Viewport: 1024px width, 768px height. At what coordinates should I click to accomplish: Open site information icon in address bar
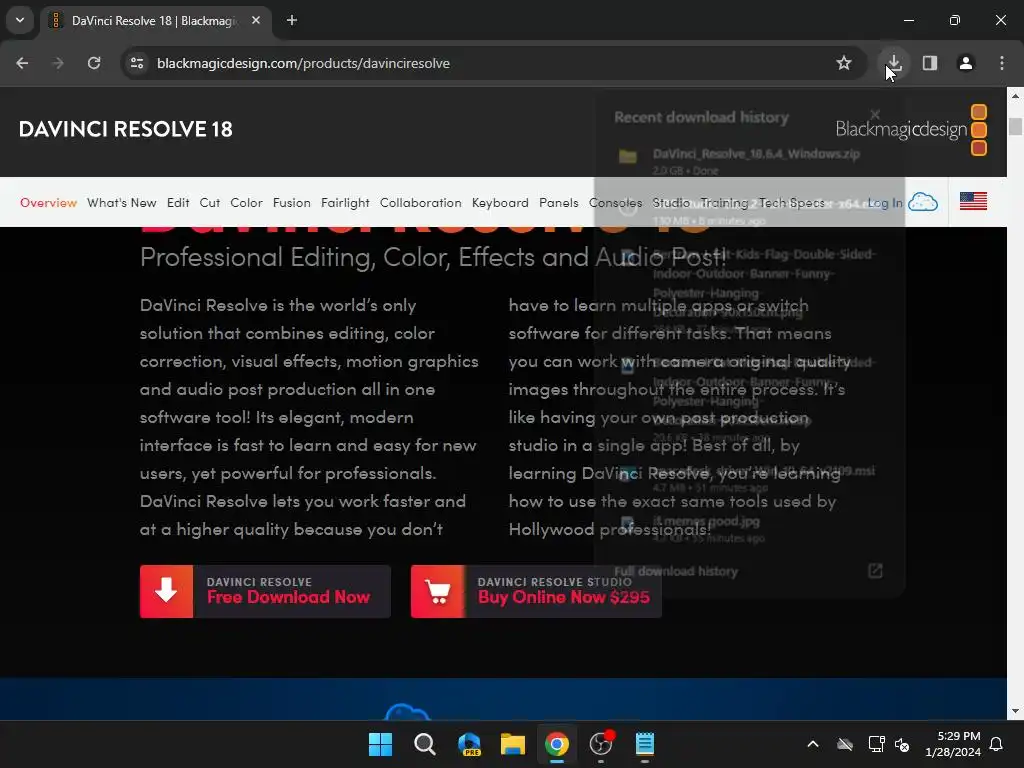pos(137,63)
